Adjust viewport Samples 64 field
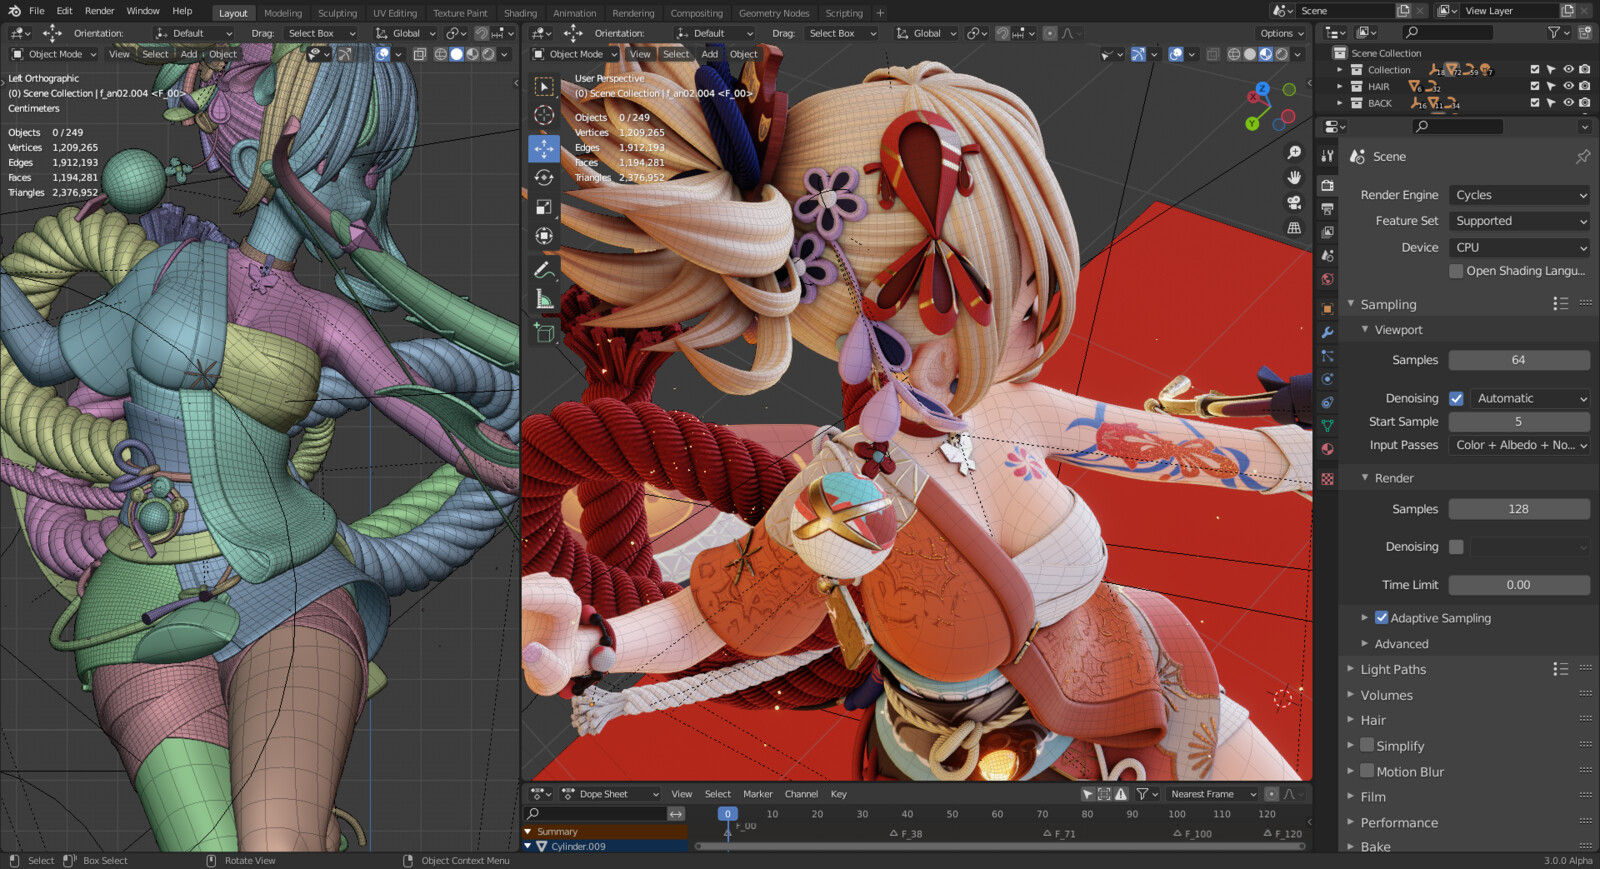This screenshot has height=869, width=1600. [x=1519, y=360]
